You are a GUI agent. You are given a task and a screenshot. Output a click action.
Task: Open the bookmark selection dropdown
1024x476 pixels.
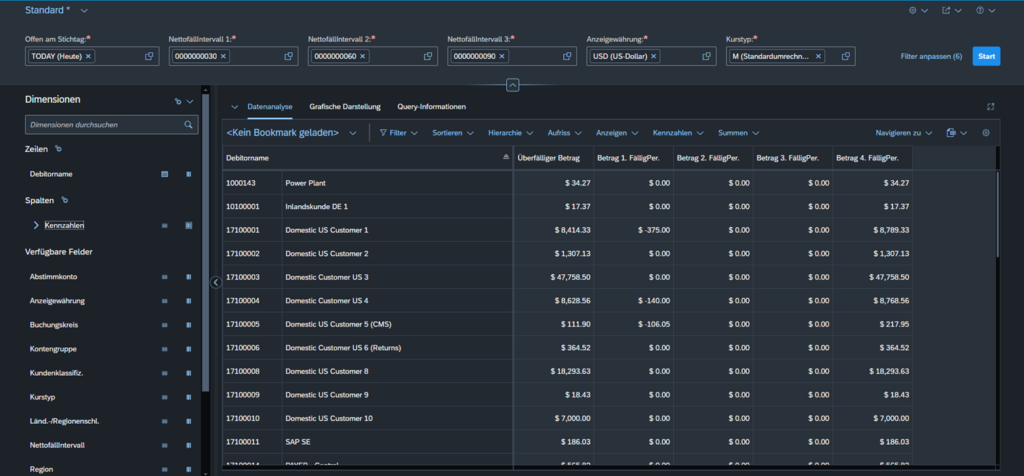click(x=353, y=133)
